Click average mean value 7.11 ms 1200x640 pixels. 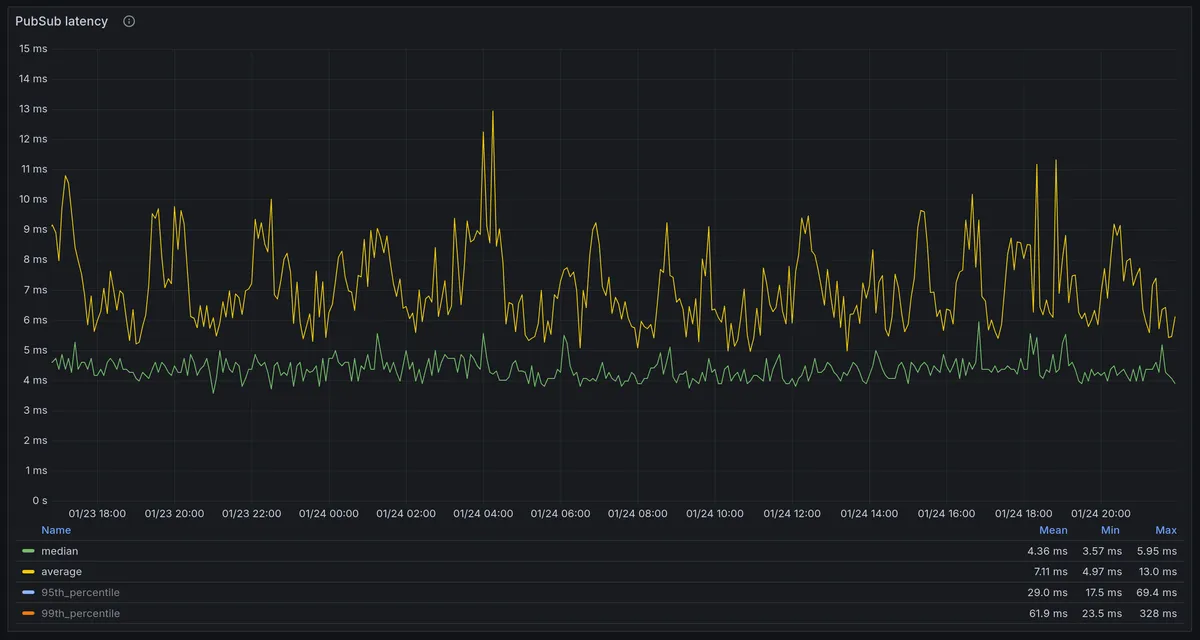[1048, 572]
